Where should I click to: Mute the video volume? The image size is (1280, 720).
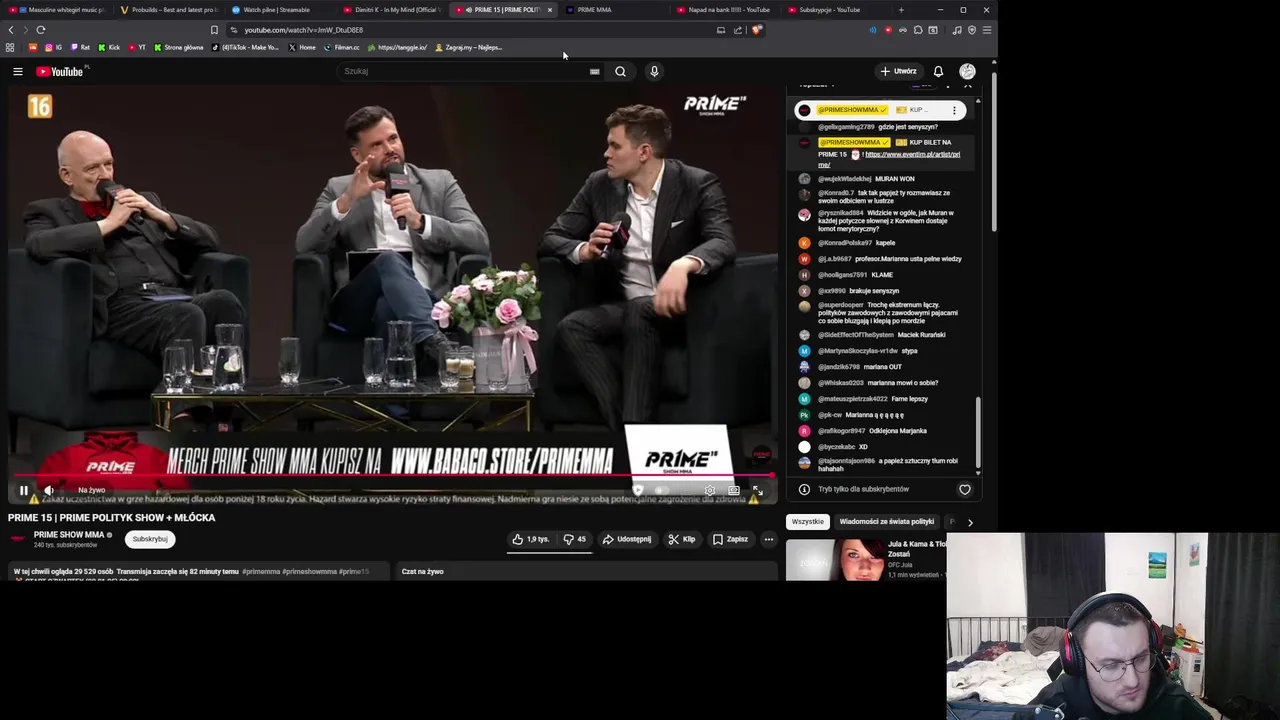[48, 490]
